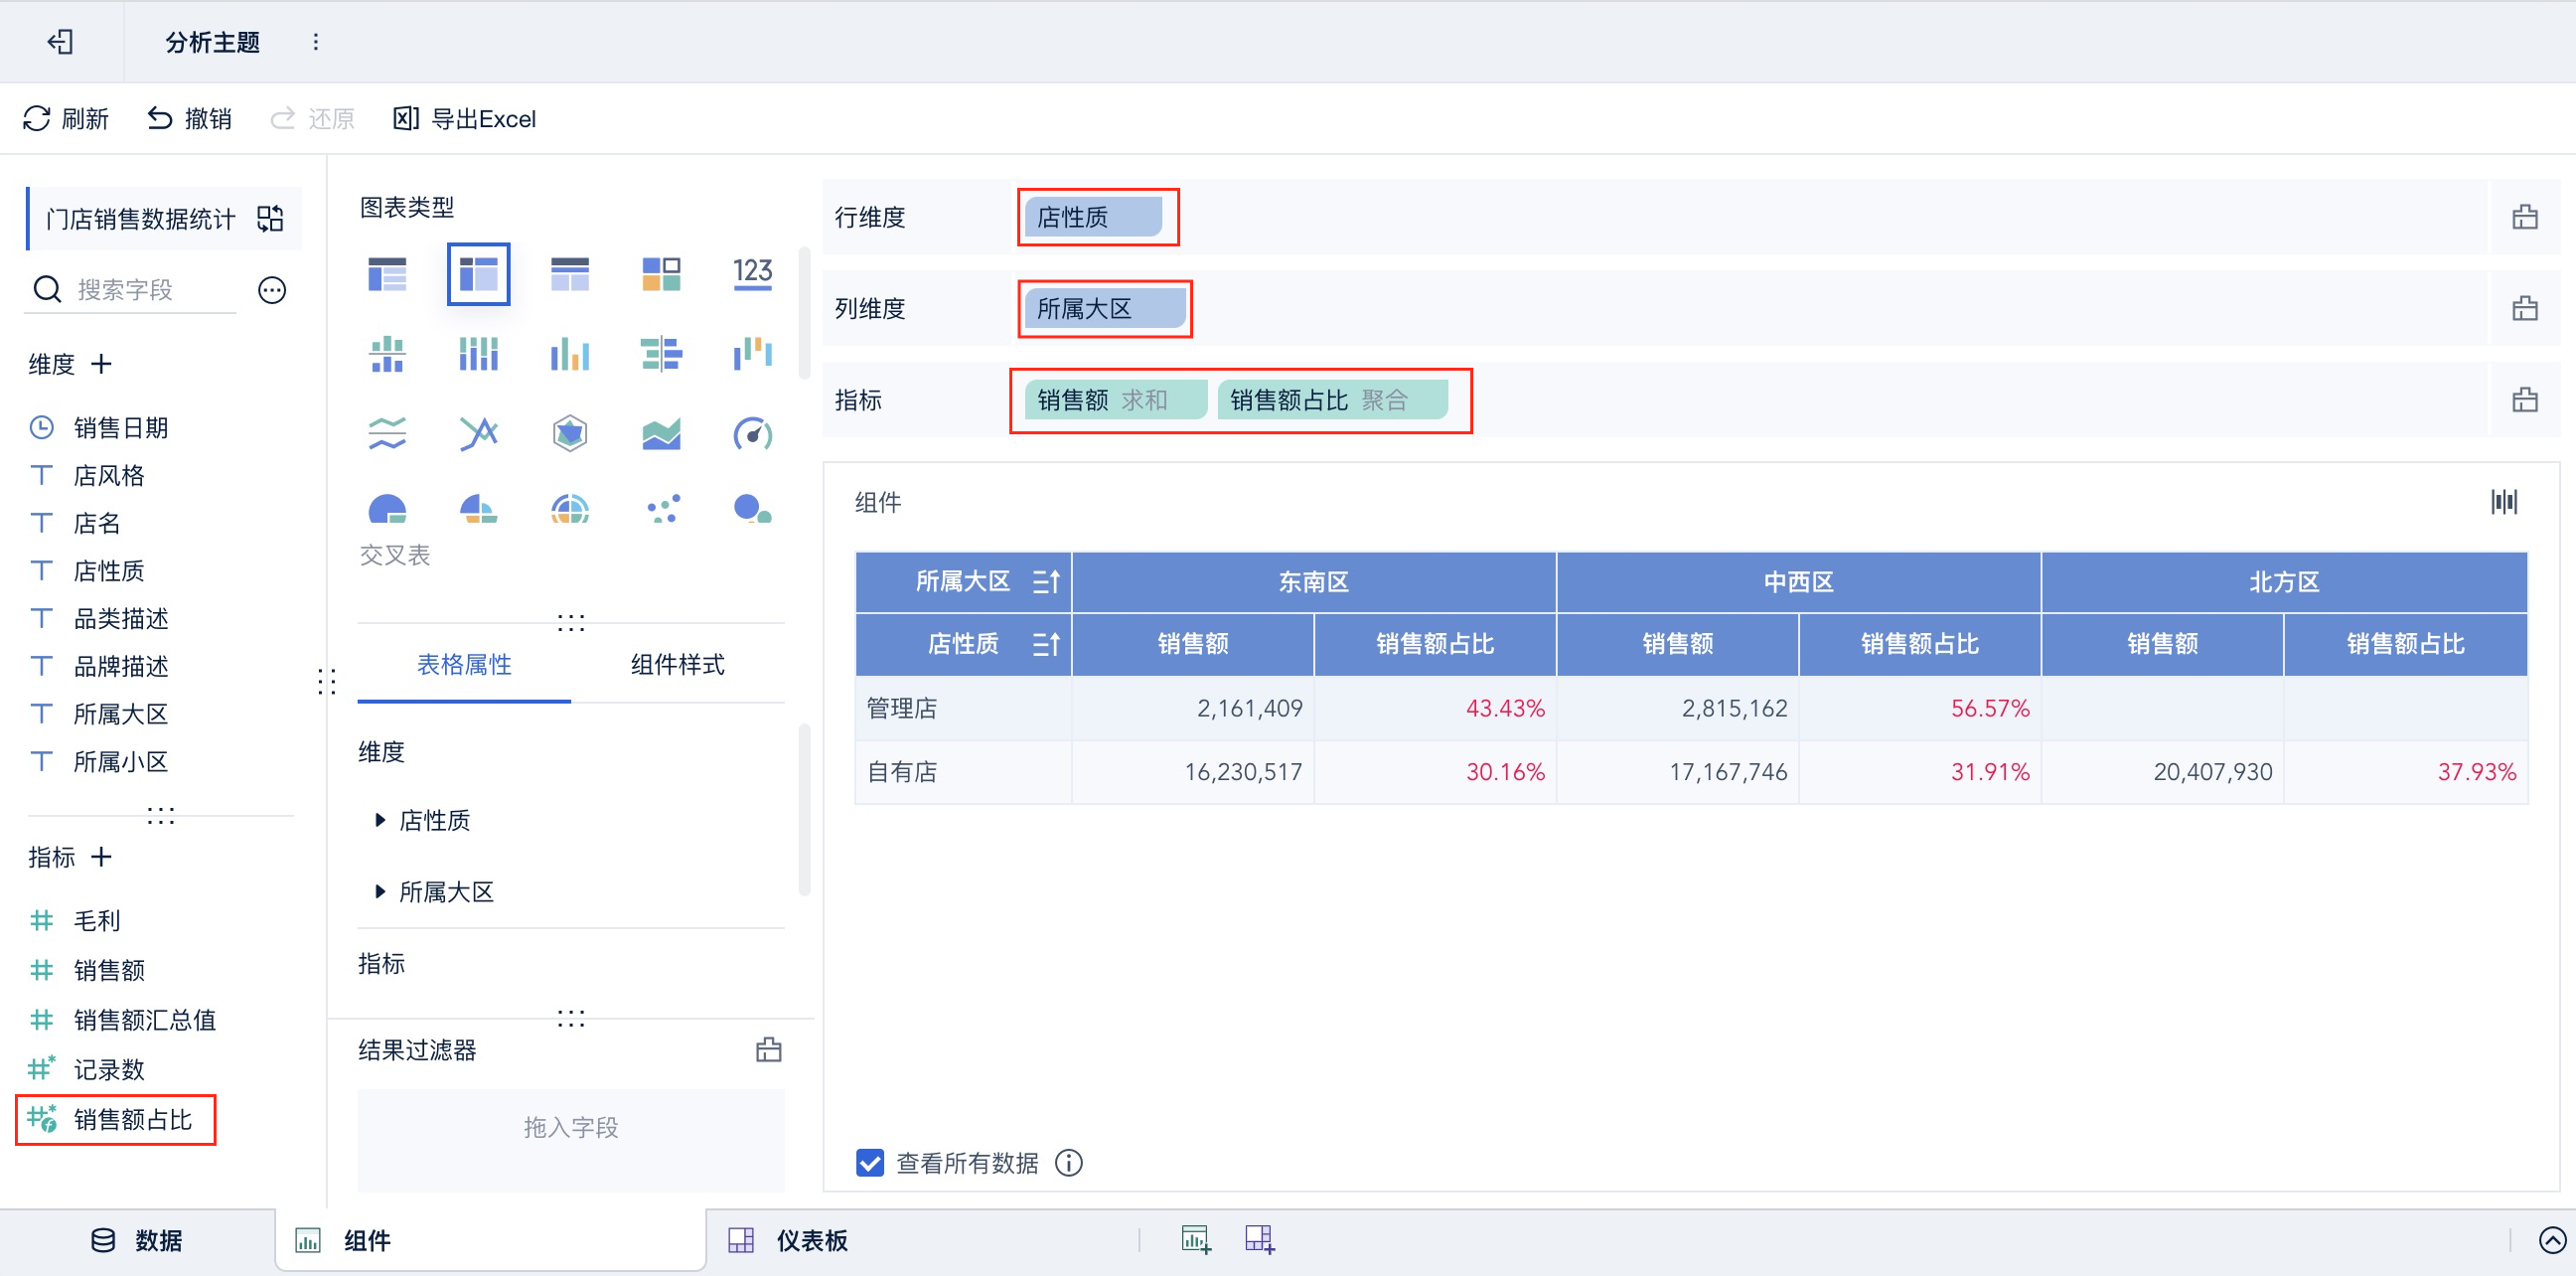Click the exit icon at top left
2576x1276 pixels.
[60, 42]
